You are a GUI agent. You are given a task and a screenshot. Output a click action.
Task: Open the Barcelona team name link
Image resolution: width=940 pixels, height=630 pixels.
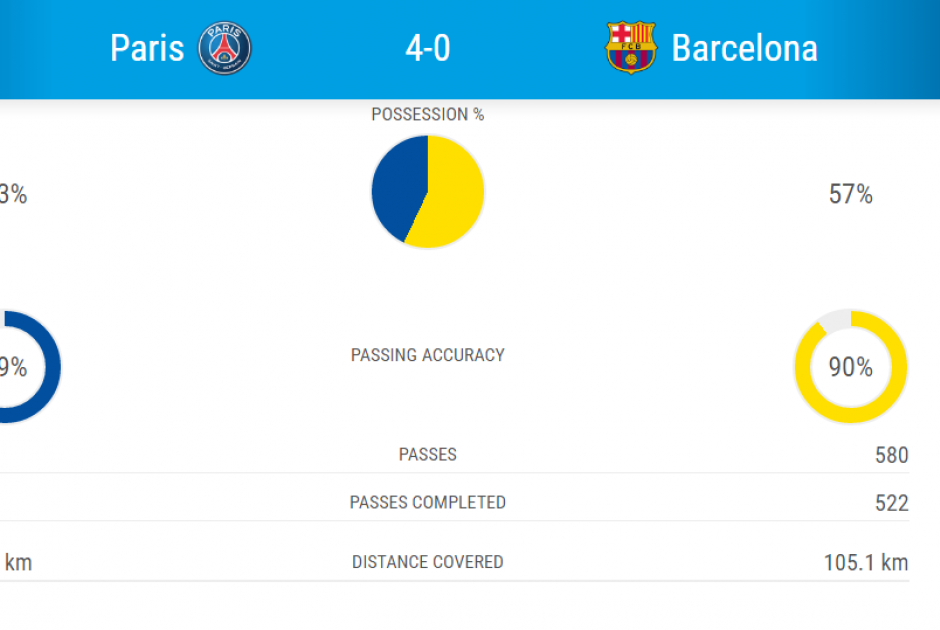745,48
